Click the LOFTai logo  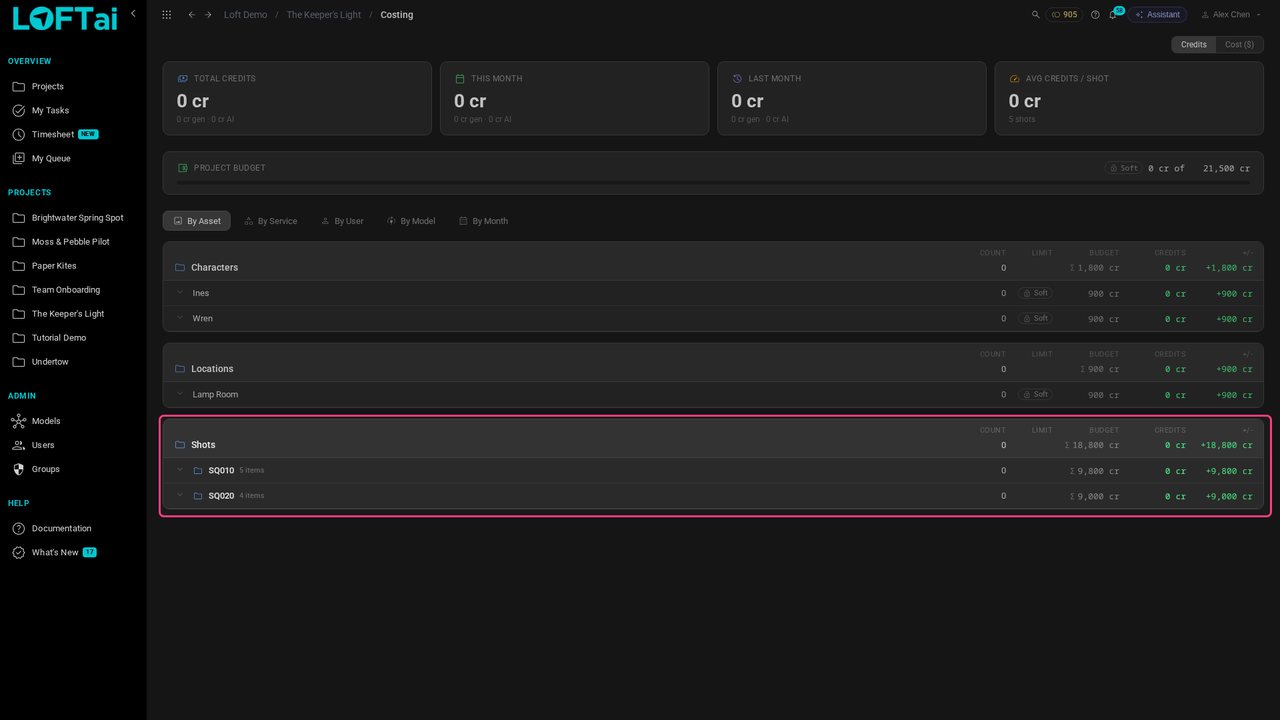pyautogui.click(x=65, y=18)
